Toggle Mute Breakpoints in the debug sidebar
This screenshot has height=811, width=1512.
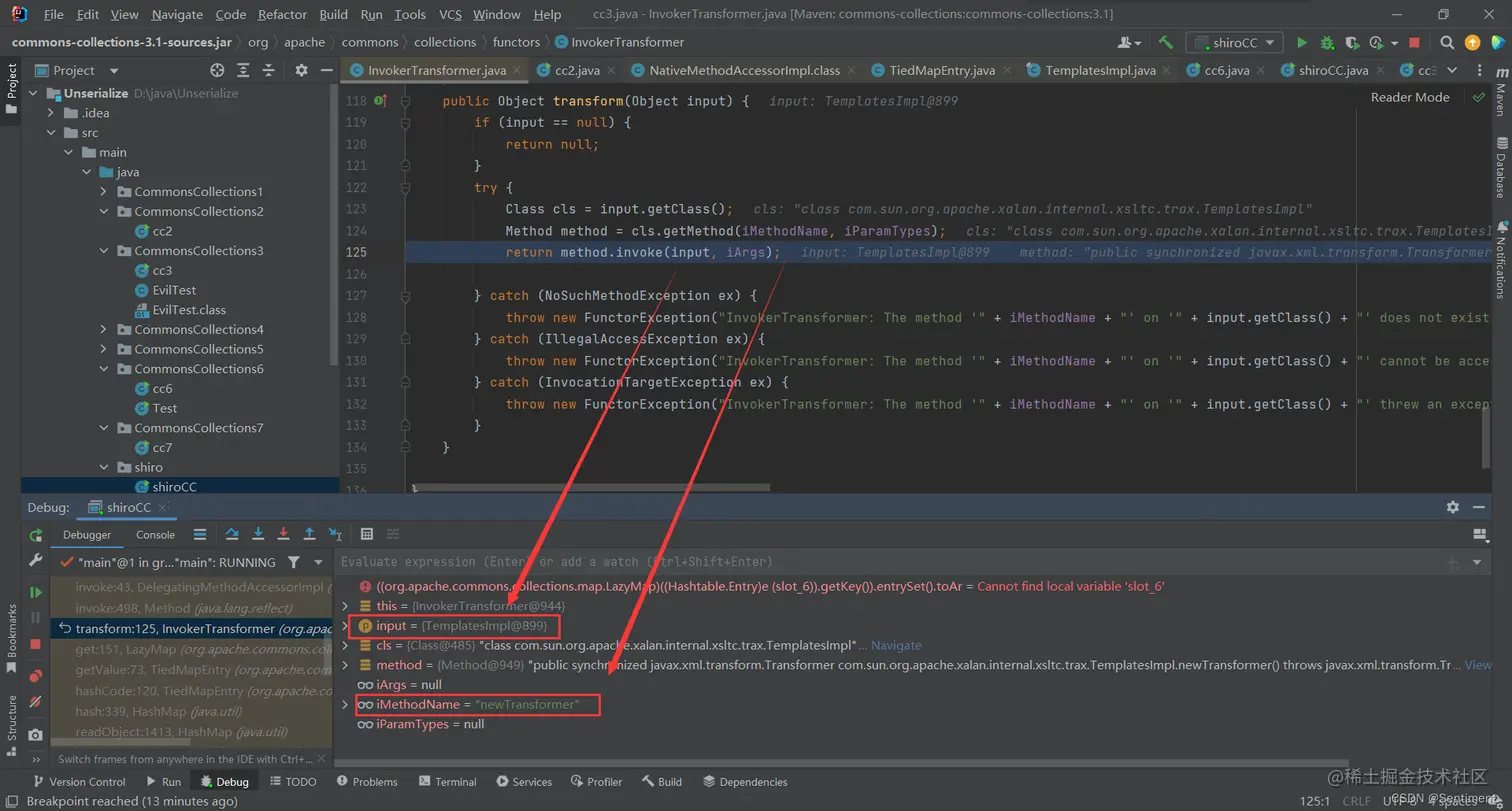(36, 702)
